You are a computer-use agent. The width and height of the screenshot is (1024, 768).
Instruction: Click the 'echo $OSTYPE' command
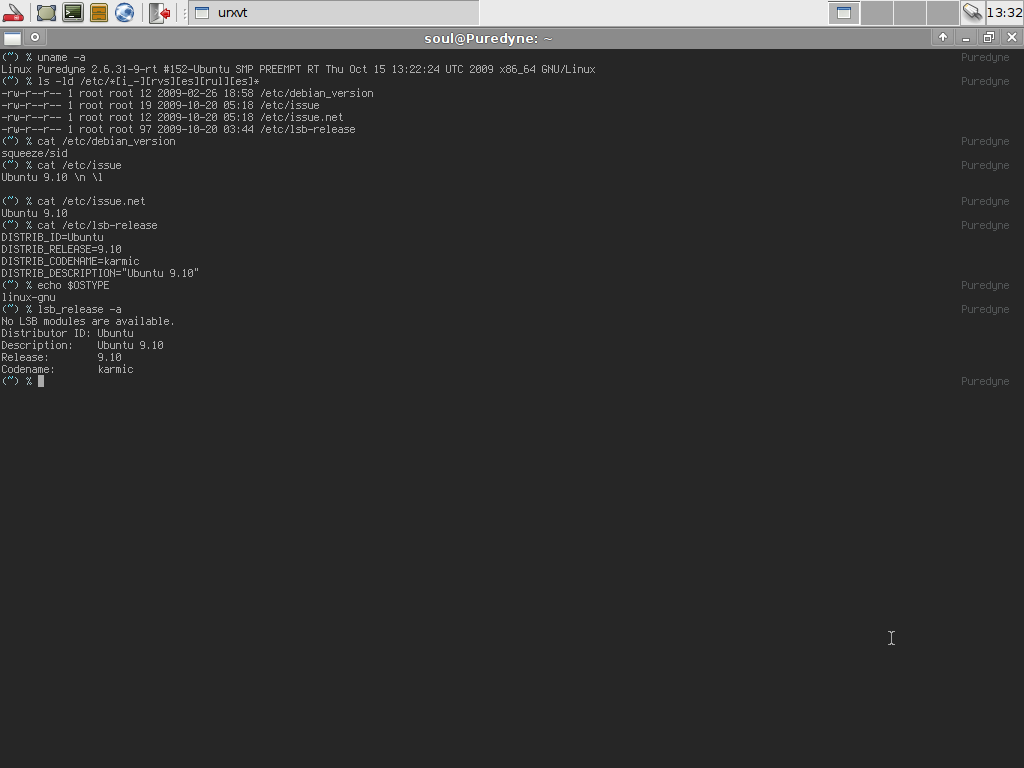[73, 285]
